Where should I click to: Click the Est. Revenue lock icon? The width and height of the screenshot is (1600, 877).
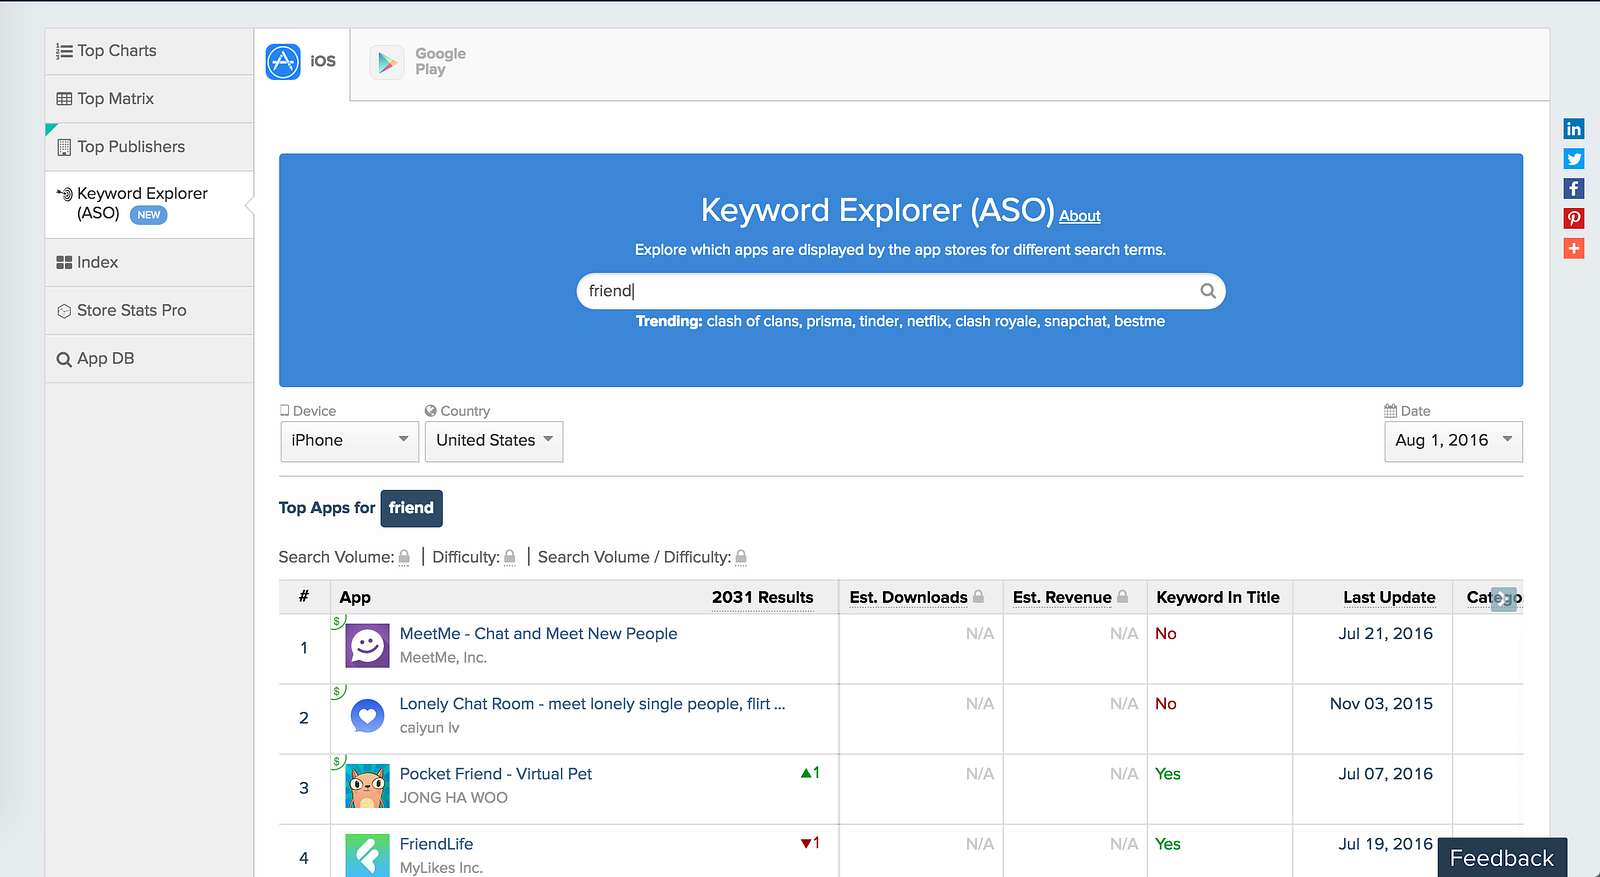1123,597
